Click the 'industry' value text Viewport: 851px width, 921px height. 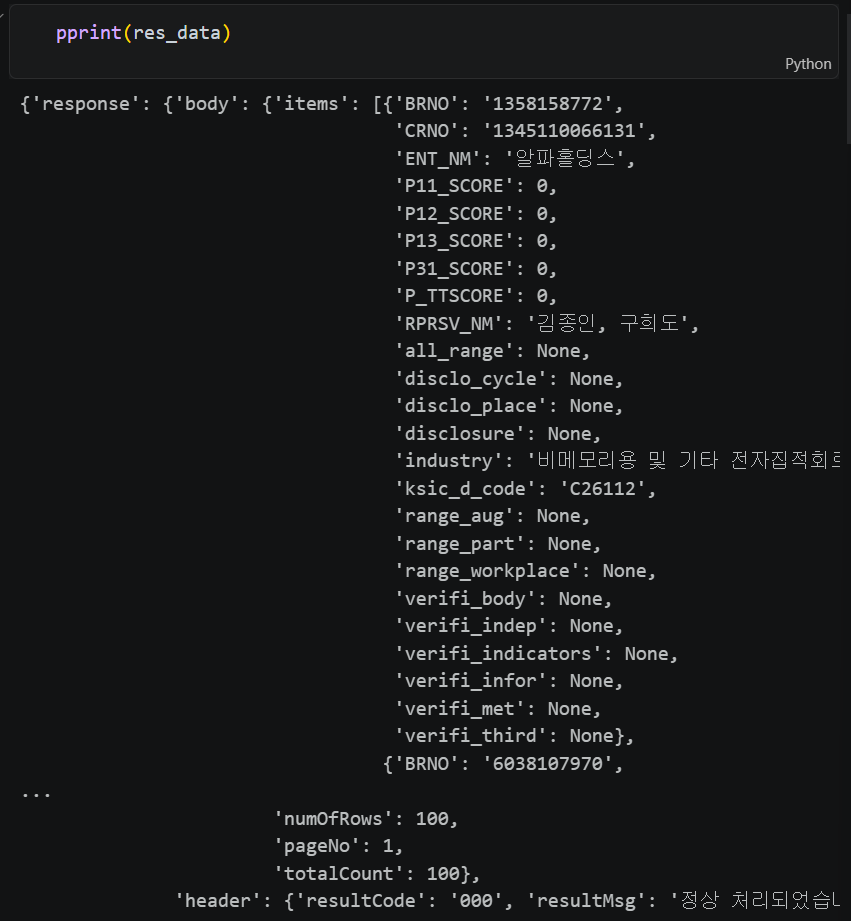[x=684, y=460]
